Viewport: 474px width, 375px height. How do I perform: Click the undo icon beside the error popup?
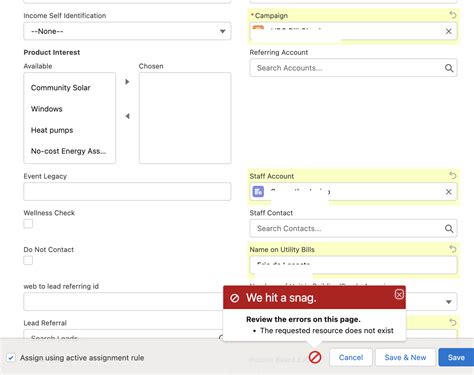click(453, 322)
